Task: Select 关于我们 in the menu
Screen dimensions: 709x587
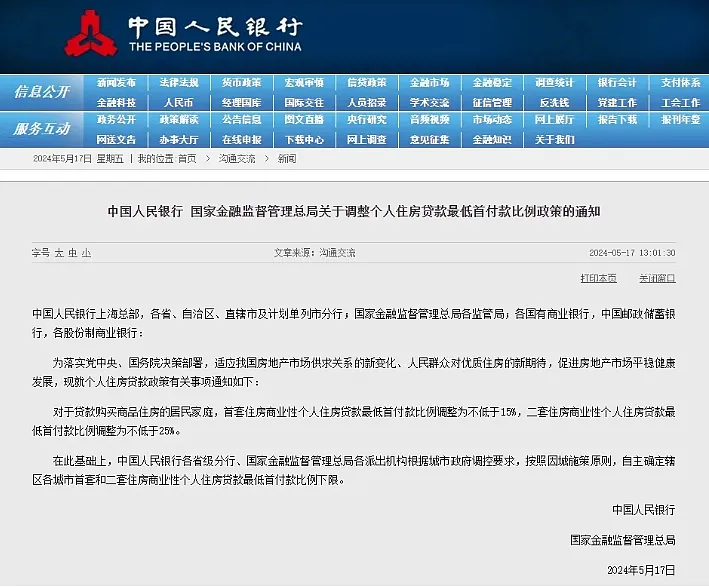Action: tap(554, 140)
